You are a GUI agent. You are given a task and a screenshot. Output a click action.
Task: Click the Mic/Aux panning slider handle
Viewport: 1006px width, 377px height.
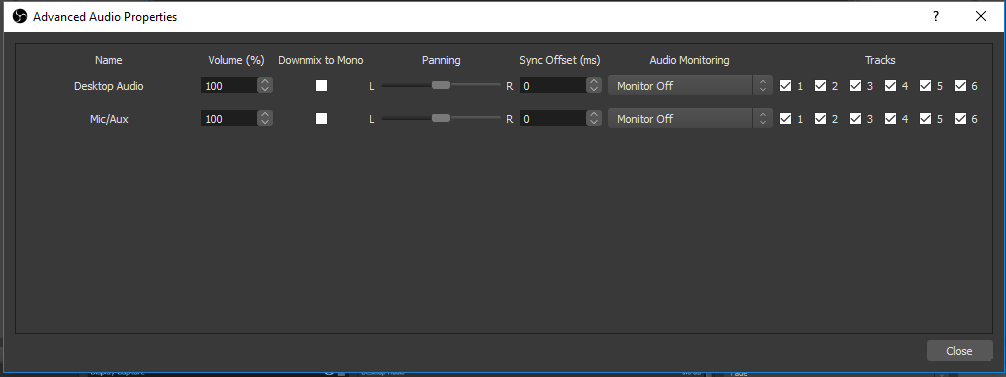(x=441, y=118)
